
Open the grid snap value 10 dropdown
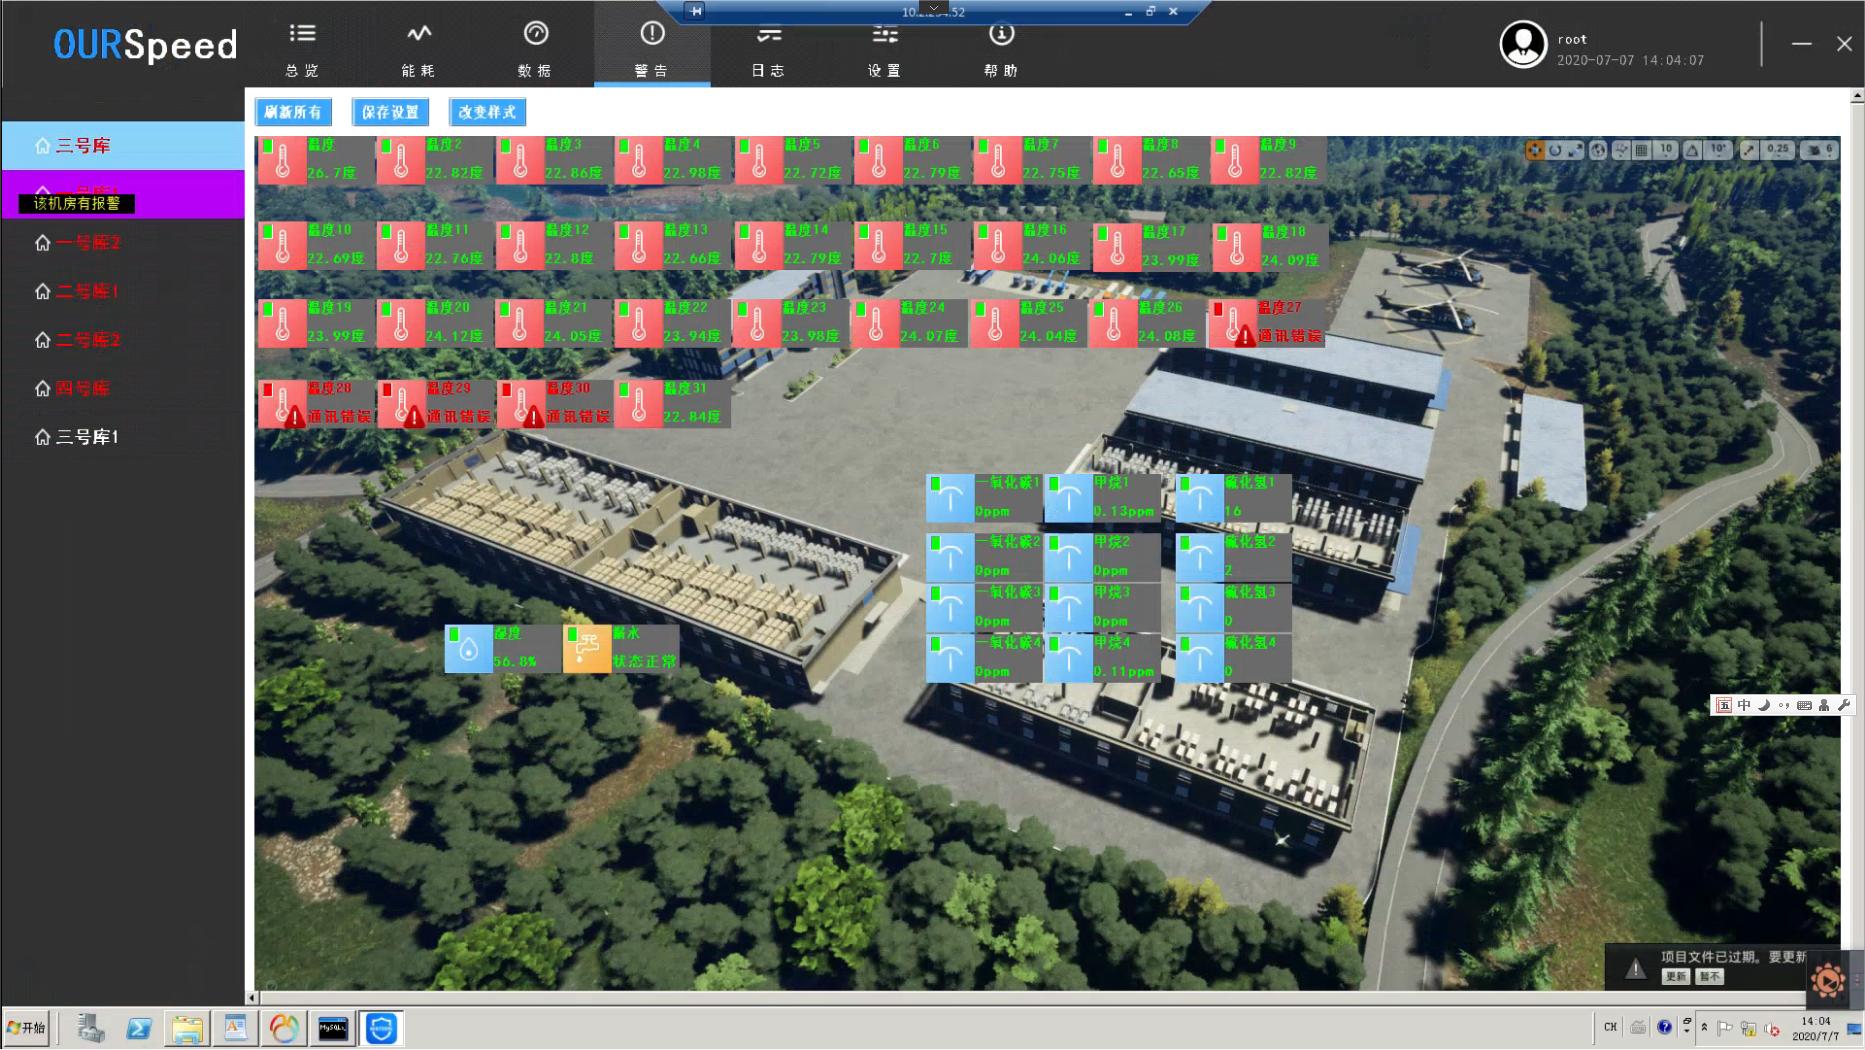click(1665, 150)
